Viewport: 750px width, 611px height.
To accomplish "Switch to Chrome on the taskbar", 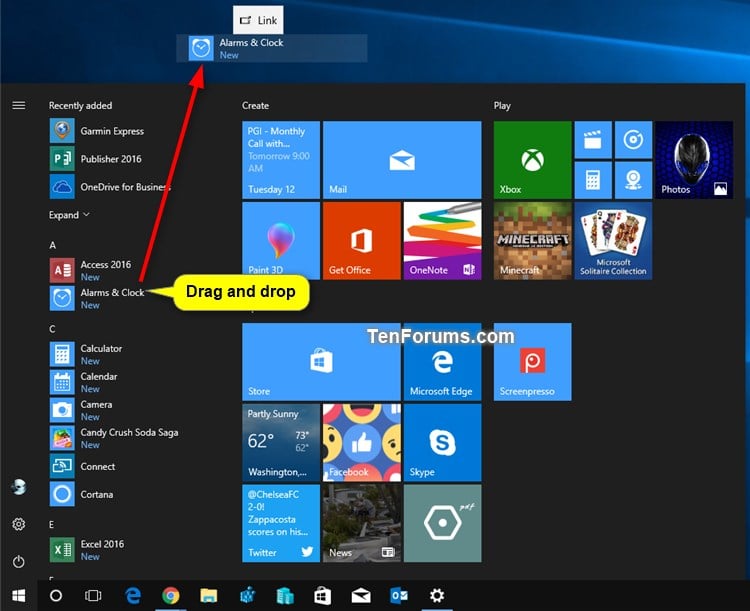I will pyautogui.click(x=171, y=595).
